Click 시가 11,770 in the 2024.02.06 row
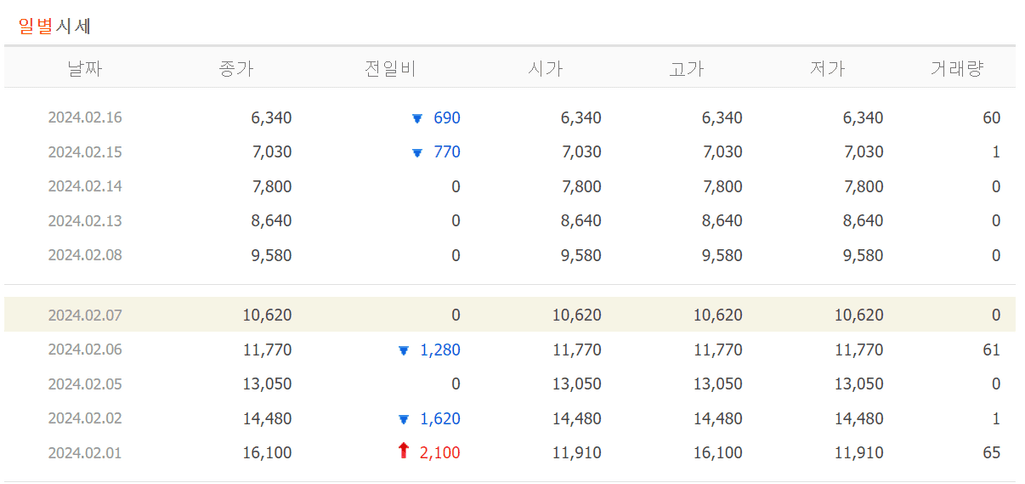 click(x=577, y=350)
